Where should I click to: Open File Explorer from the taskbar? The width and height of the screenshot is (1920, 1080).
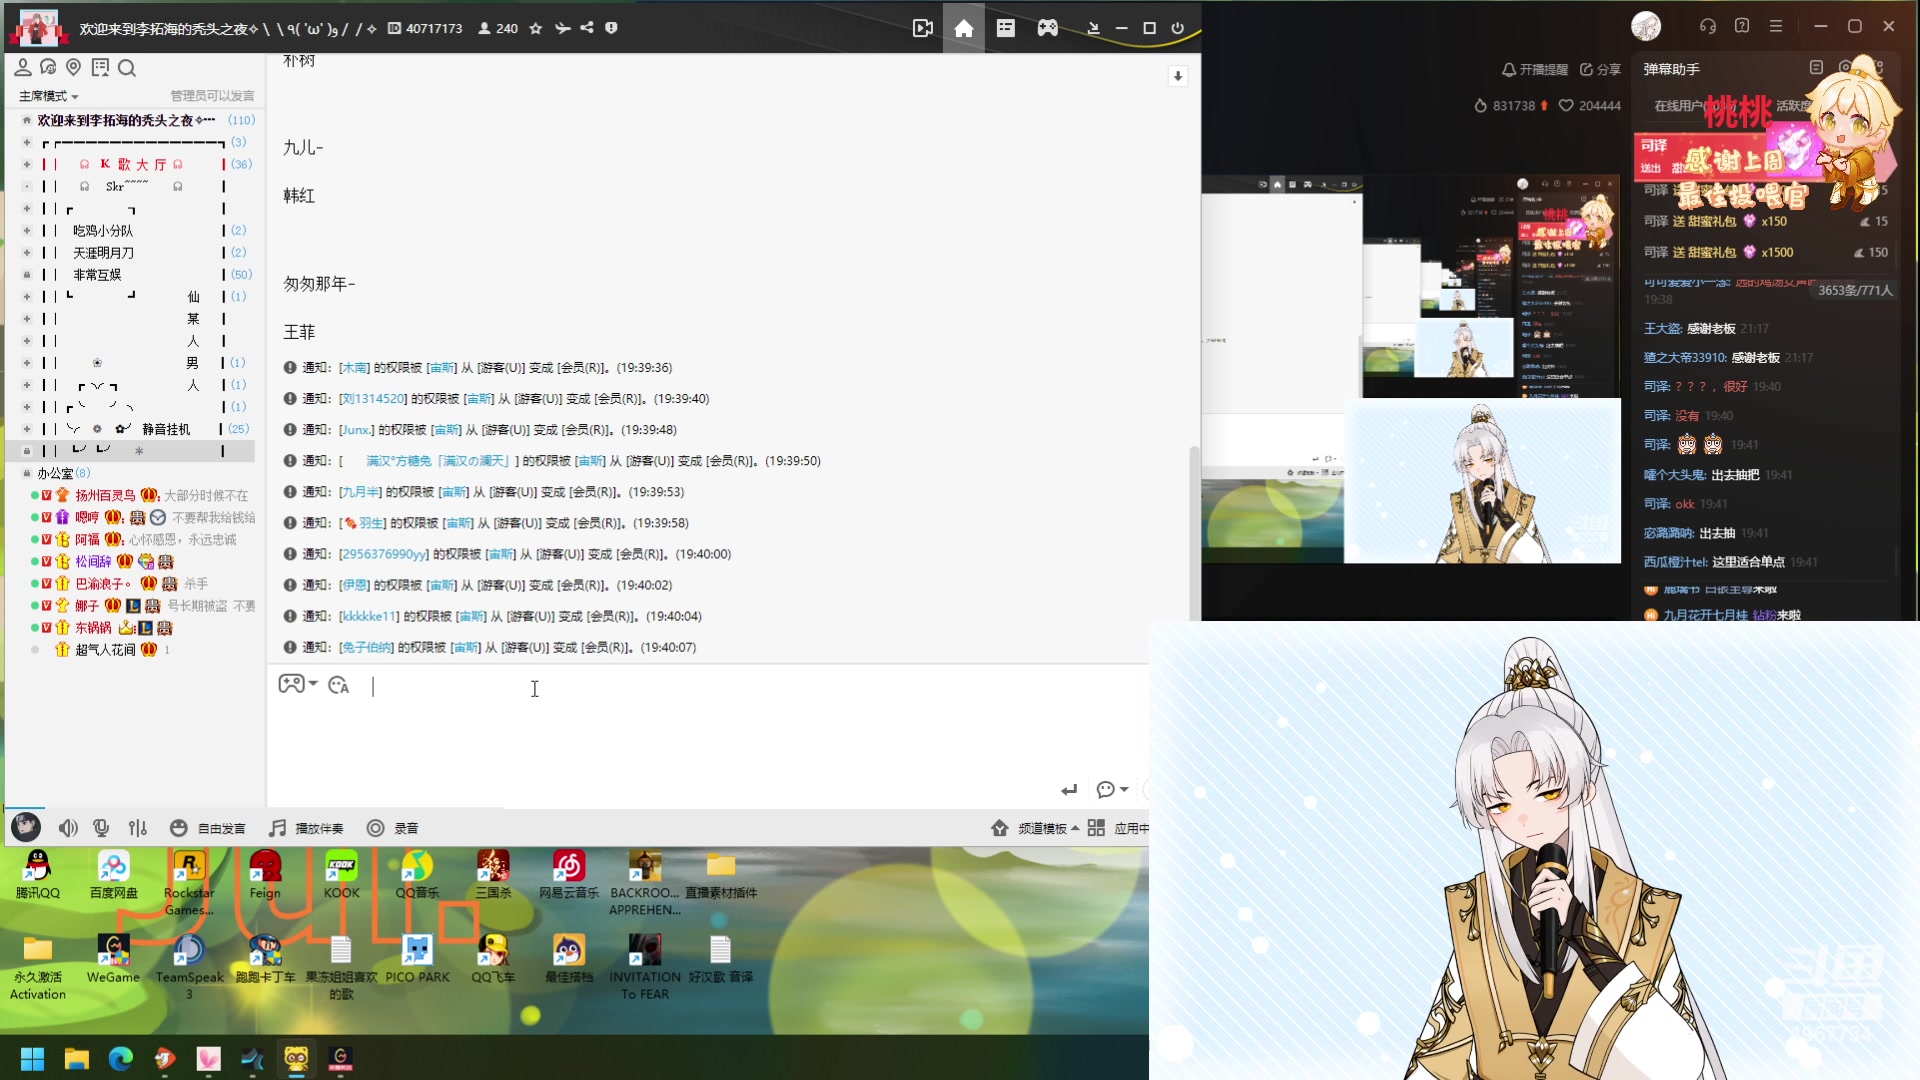coord(77,1058)
